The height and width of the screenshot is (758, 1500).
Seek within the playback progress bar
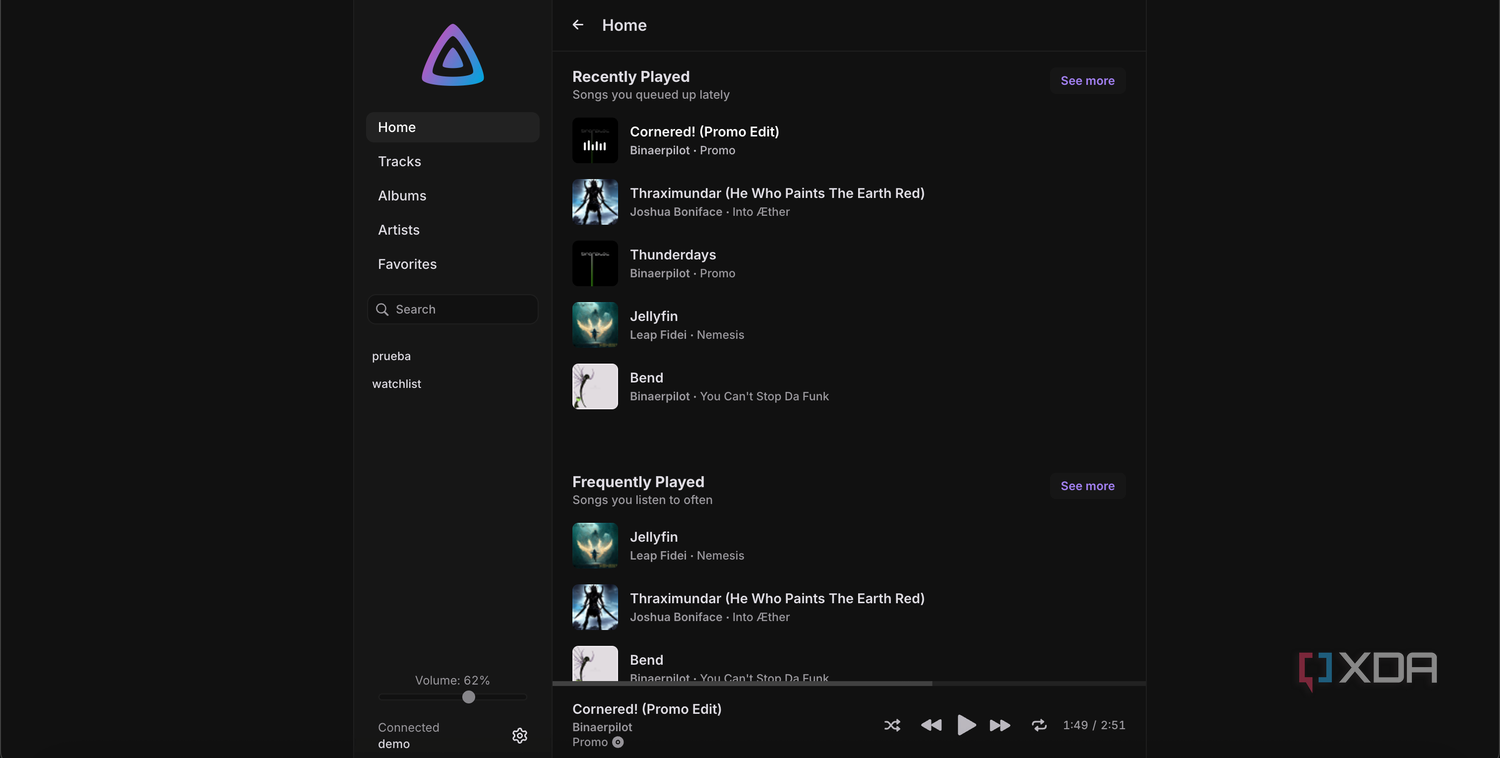pos(849,684)
